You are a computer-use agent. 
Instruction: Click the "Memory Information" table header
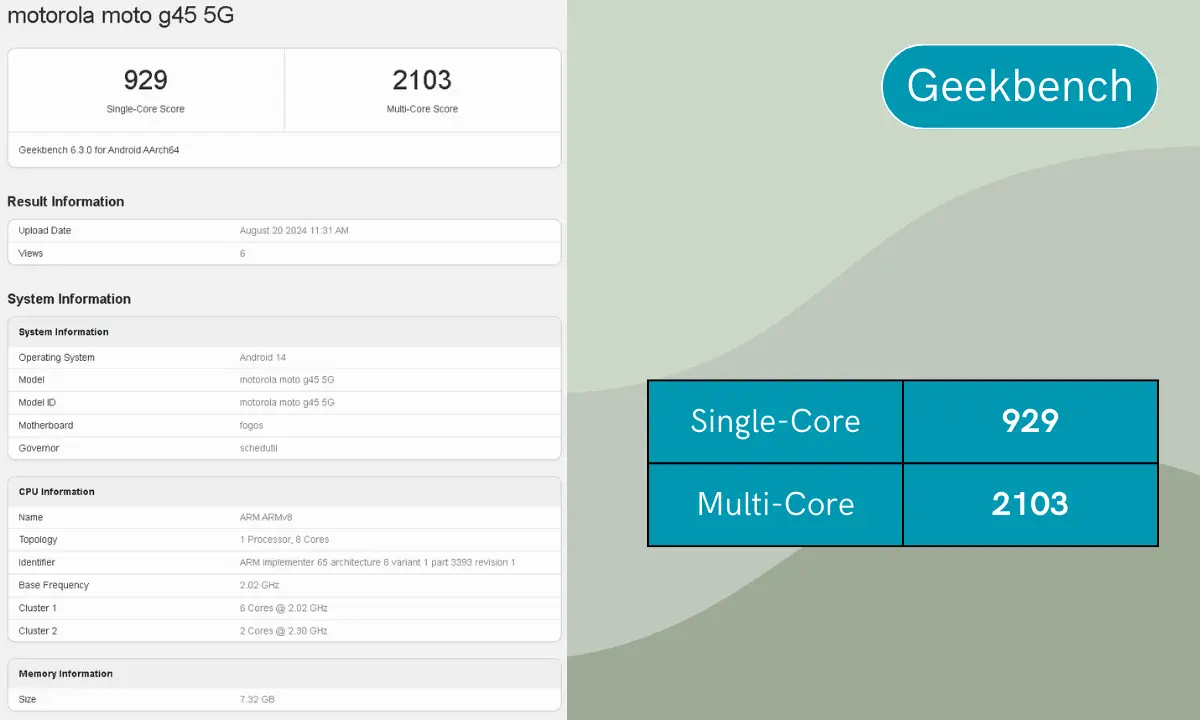click(x=284, y=674)
